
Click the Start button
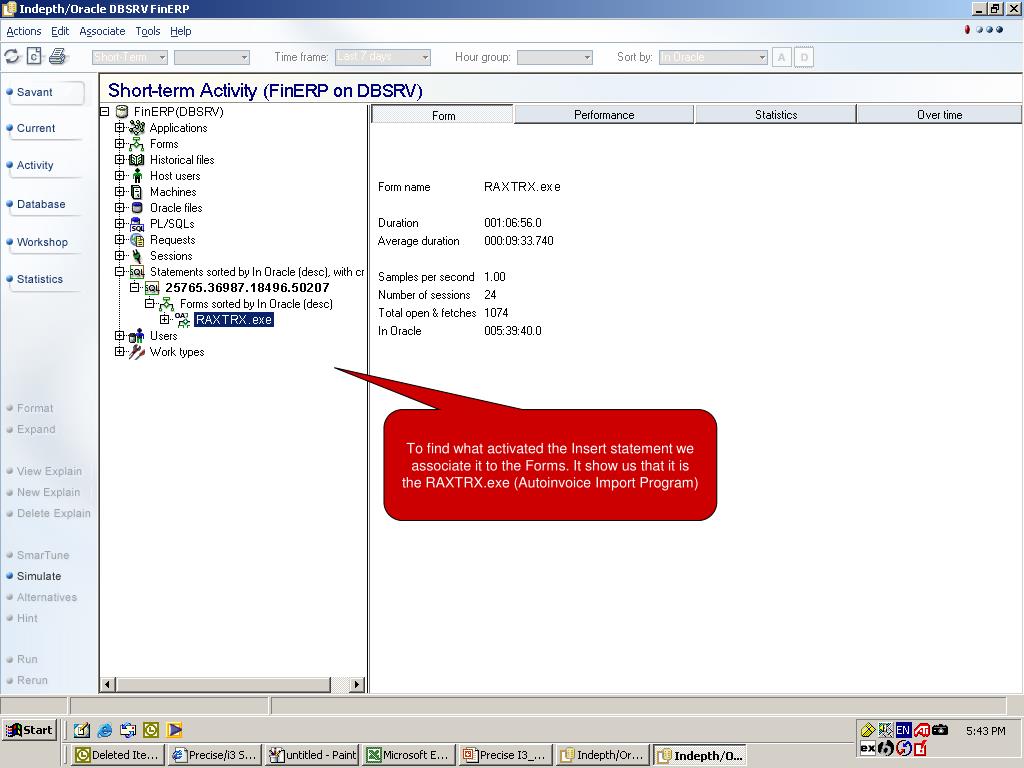(x=30, y=730)
